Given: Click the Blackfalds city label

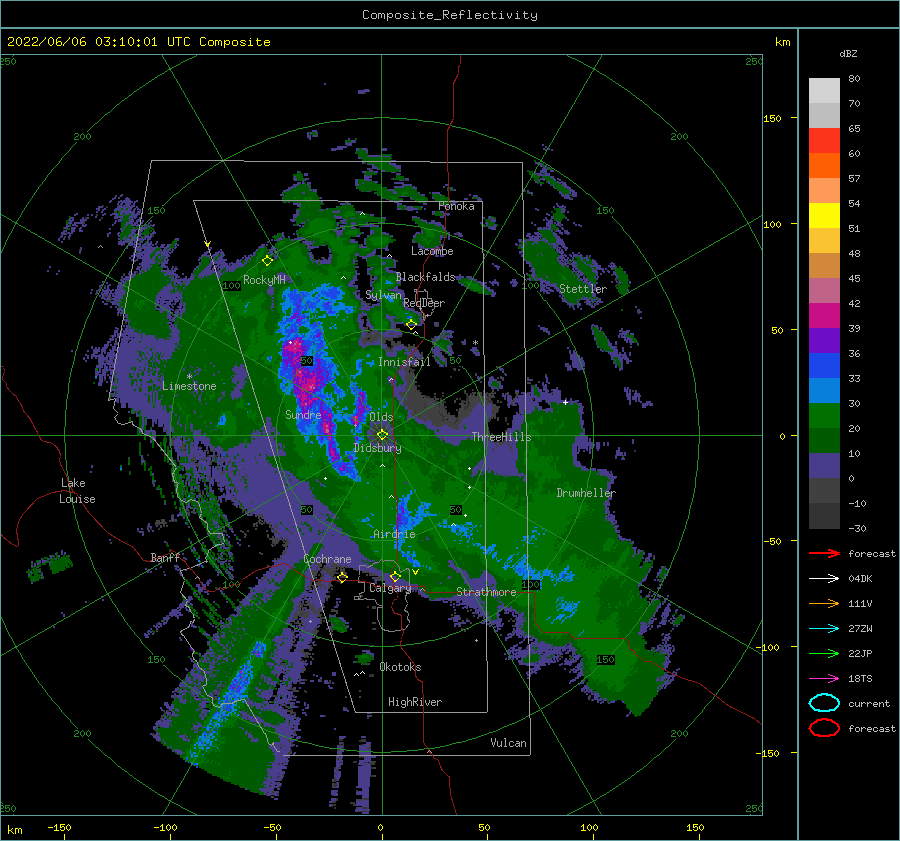Looking at the screenshot, I should coord(425,277).
